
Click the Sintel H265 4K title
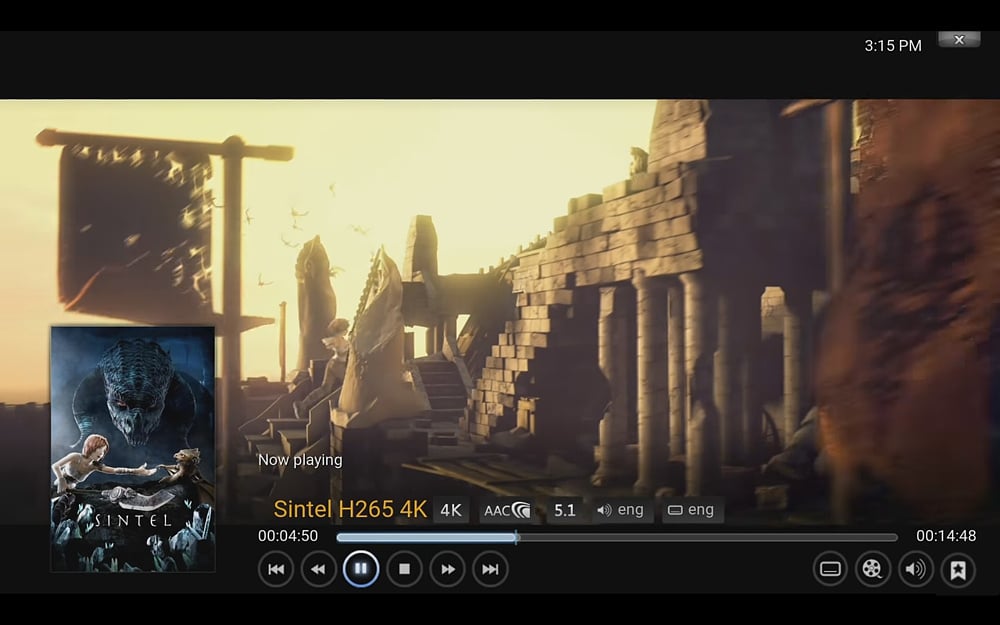[350, 509]
